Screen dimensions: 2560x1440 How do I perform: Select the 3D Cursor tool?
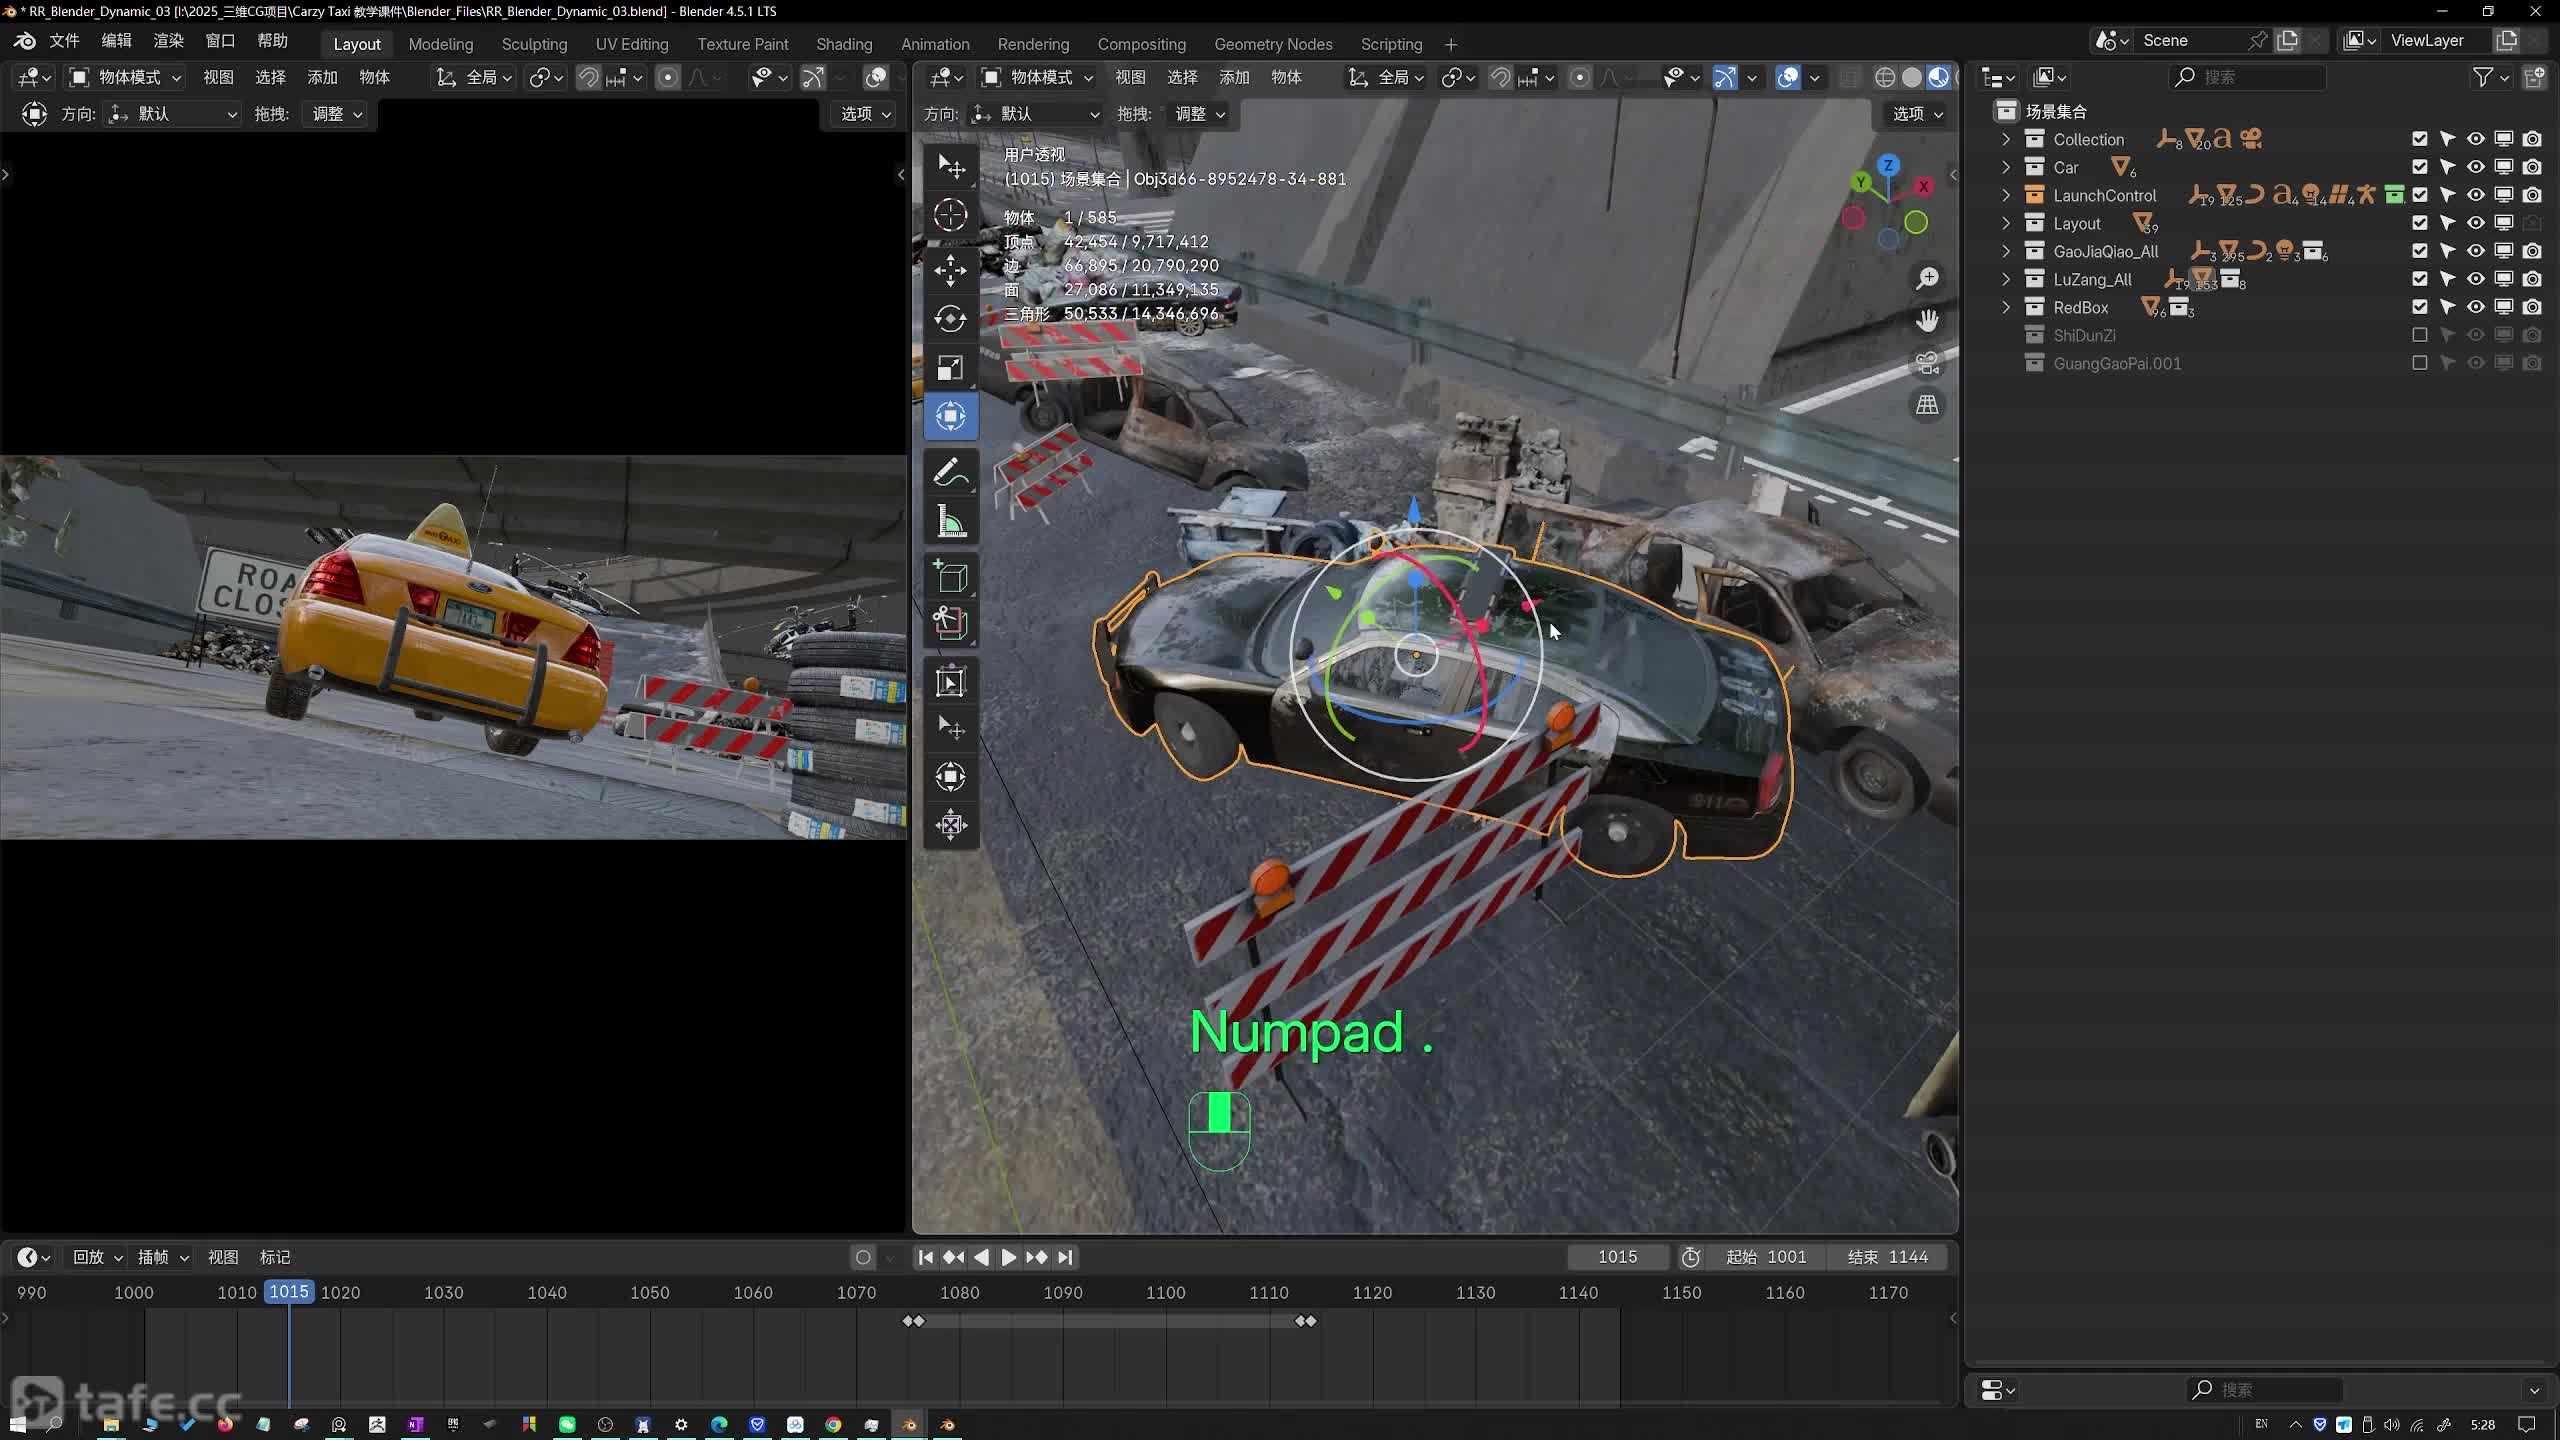click(950, 215)
